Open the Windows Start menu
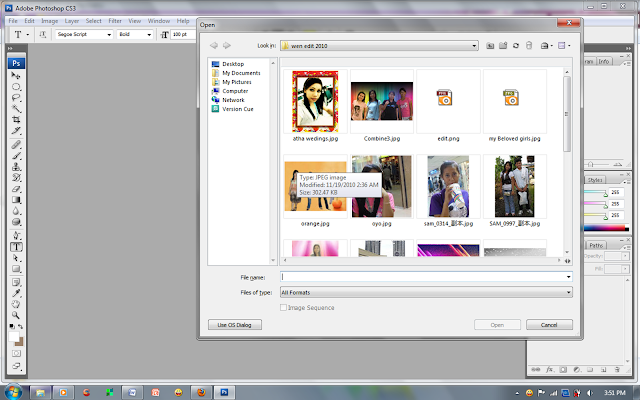 click(x=13, y=392)
